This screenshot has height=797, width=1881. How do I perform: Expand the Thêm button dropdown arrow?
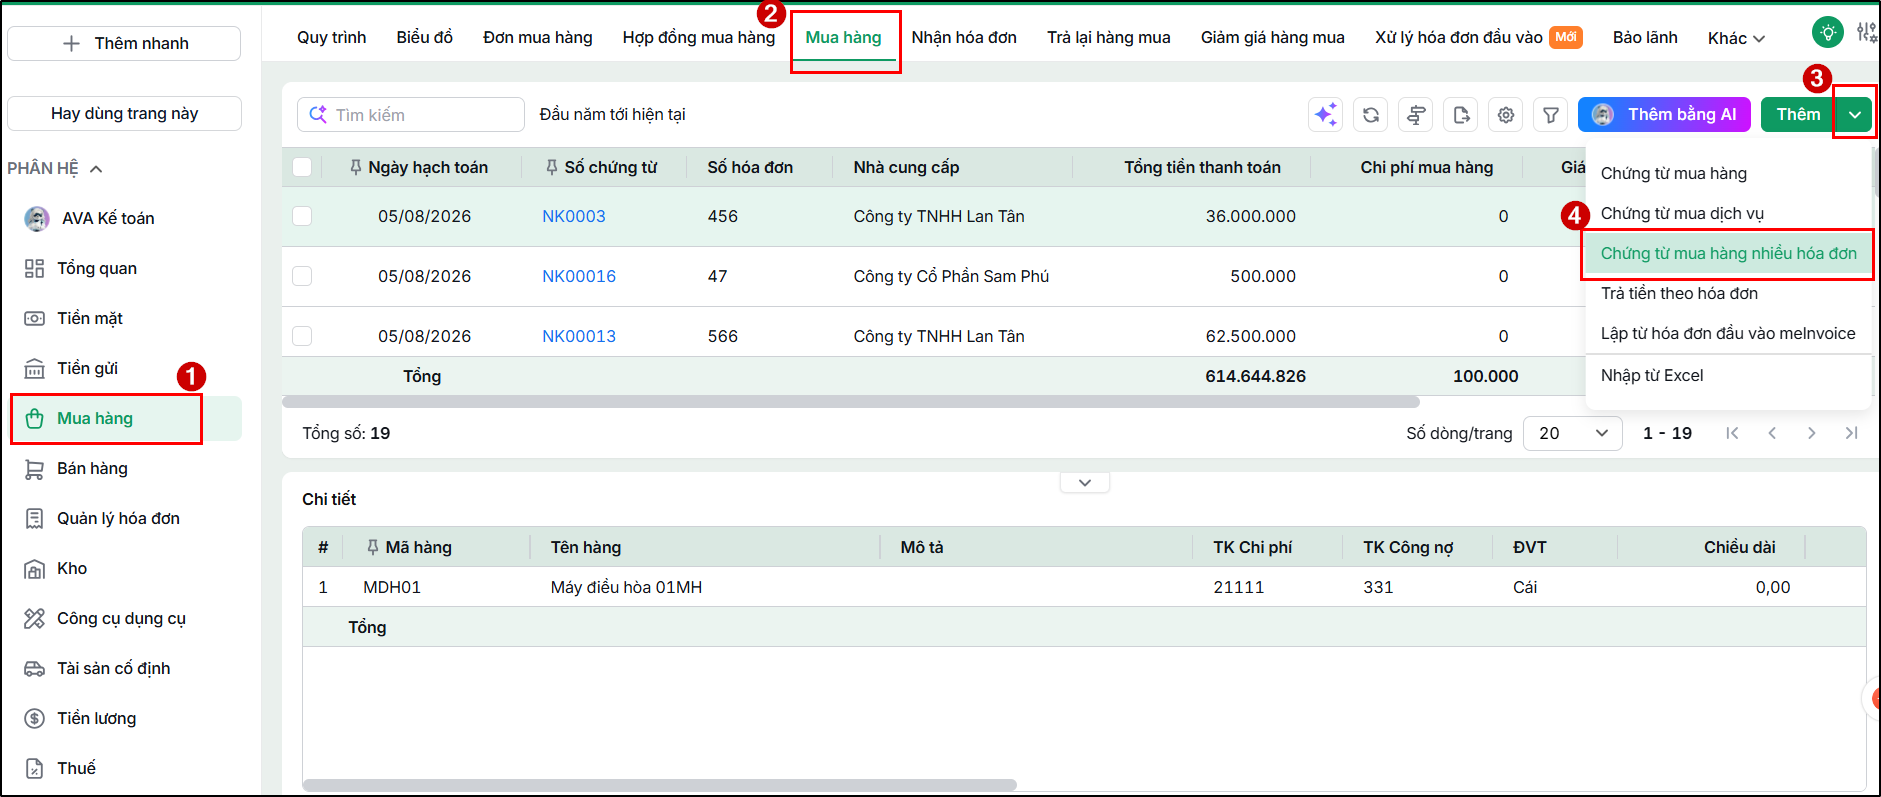click(1855, 114)
